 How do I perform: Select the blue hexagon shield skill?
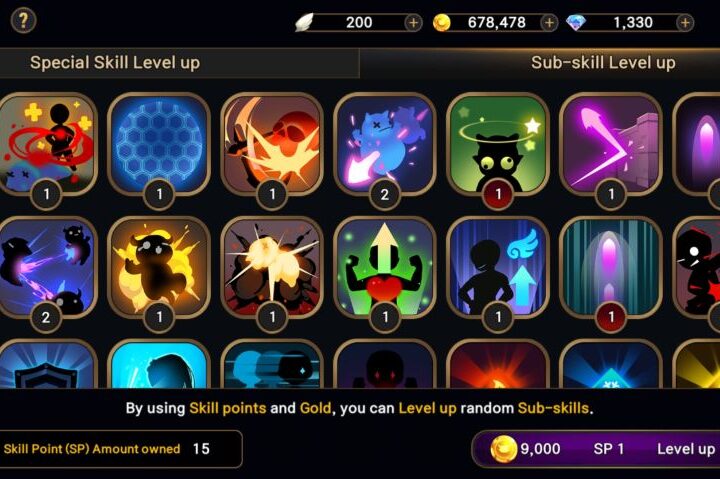point(159,145)
